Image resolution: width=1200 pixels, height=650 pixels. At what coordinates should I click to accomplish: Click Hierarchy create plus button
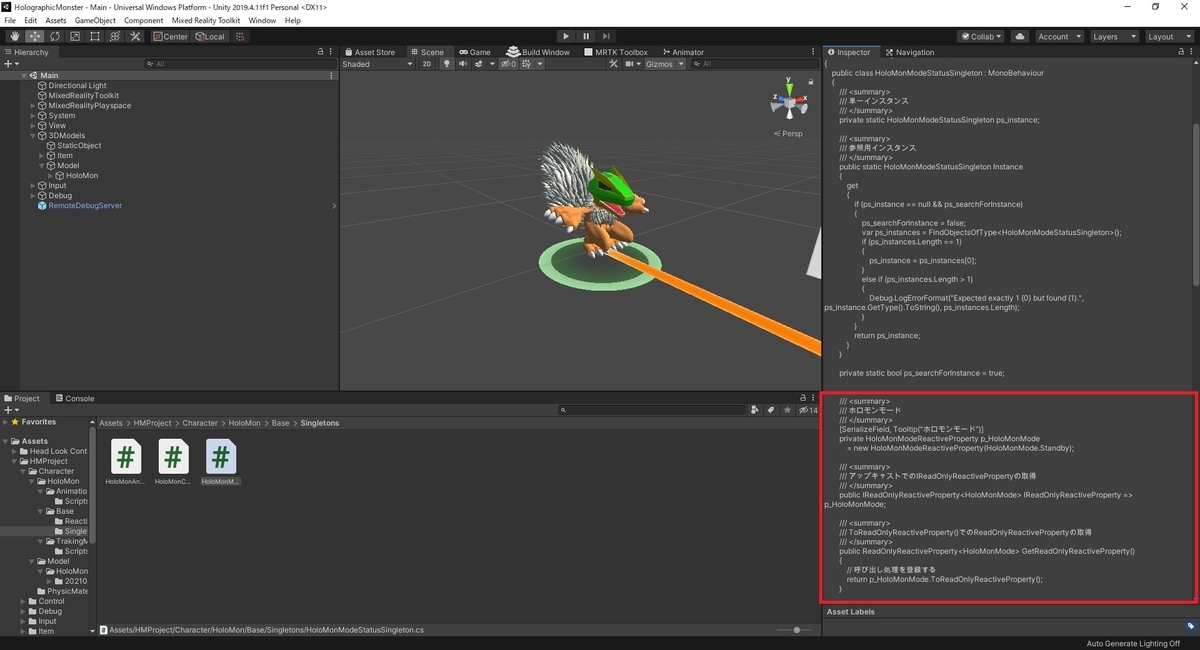pos(11,64)
